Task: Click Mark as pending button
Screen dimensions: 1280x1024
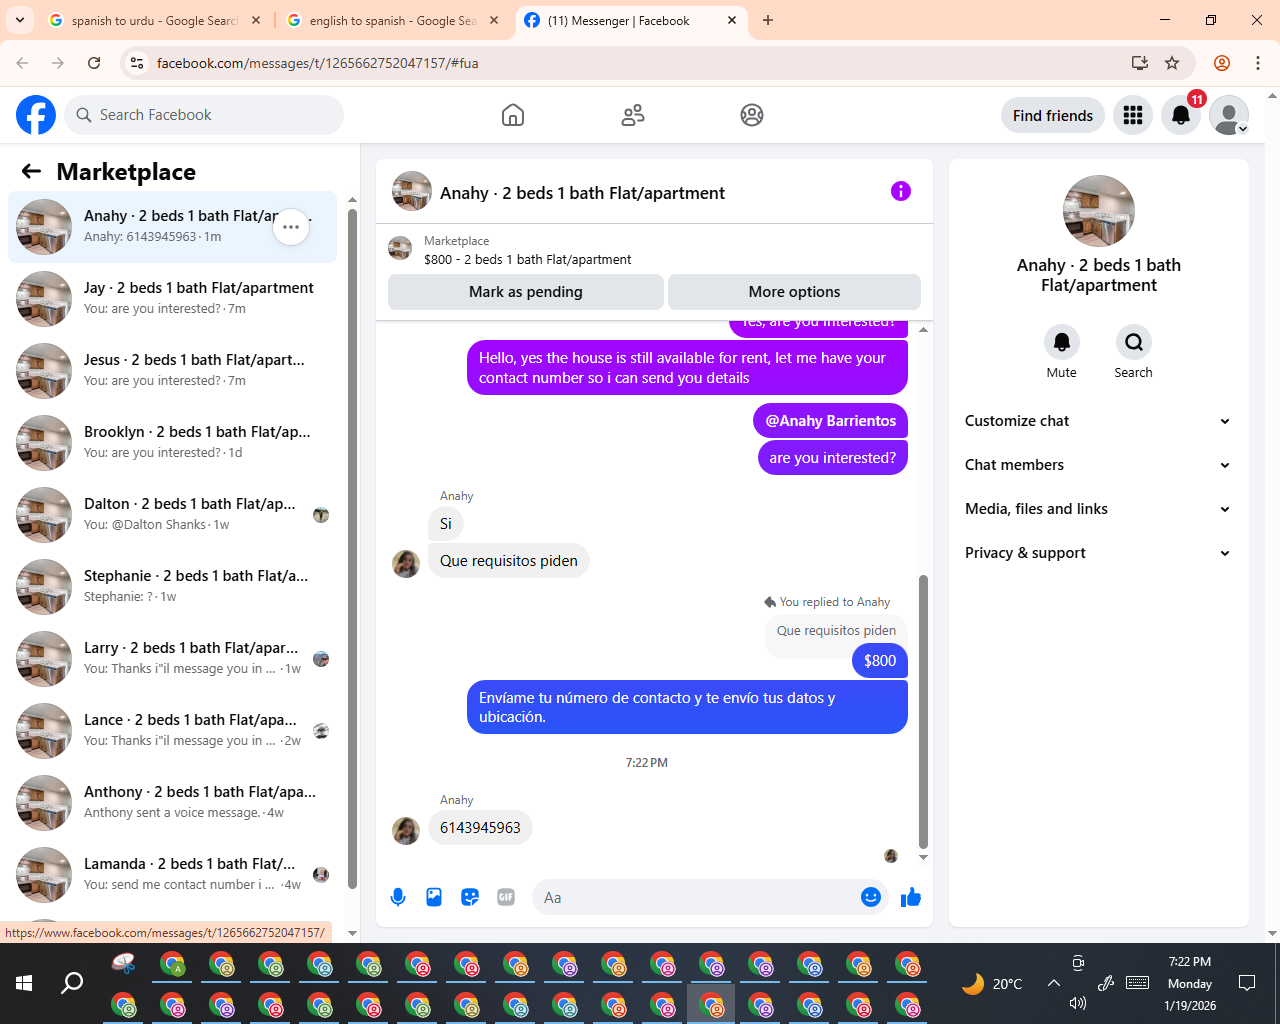Action: [526, 292]
